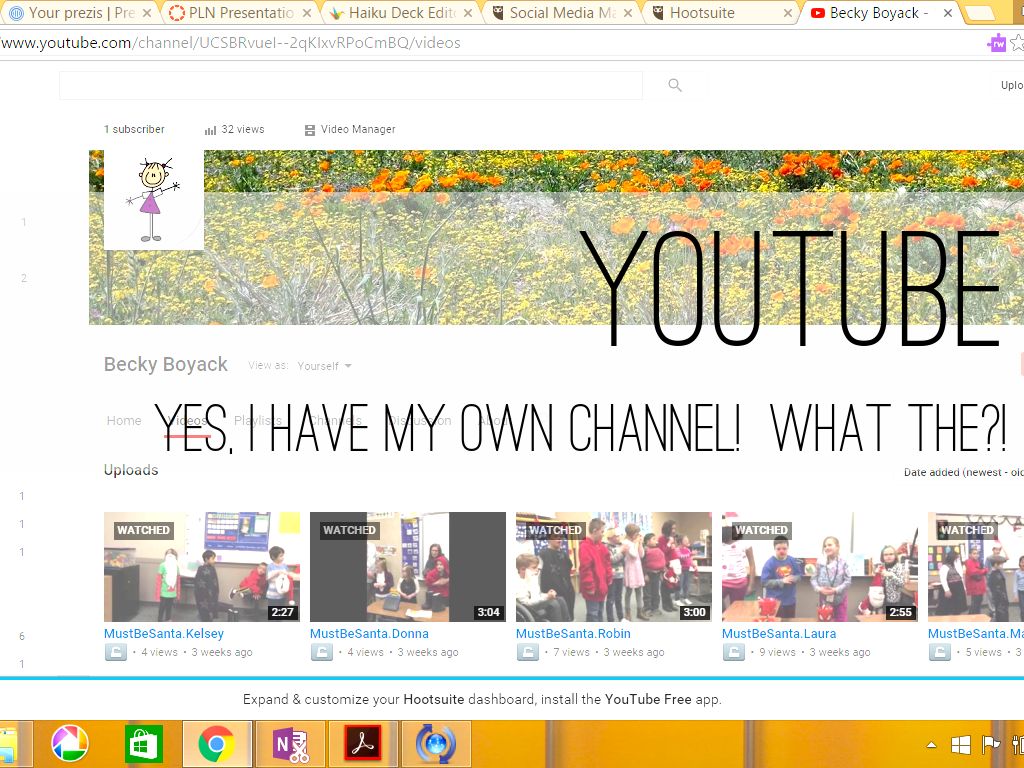Viewport: 1024px width, 768px height.
Task: Click the 1 subscriber link
Action: 134,130
